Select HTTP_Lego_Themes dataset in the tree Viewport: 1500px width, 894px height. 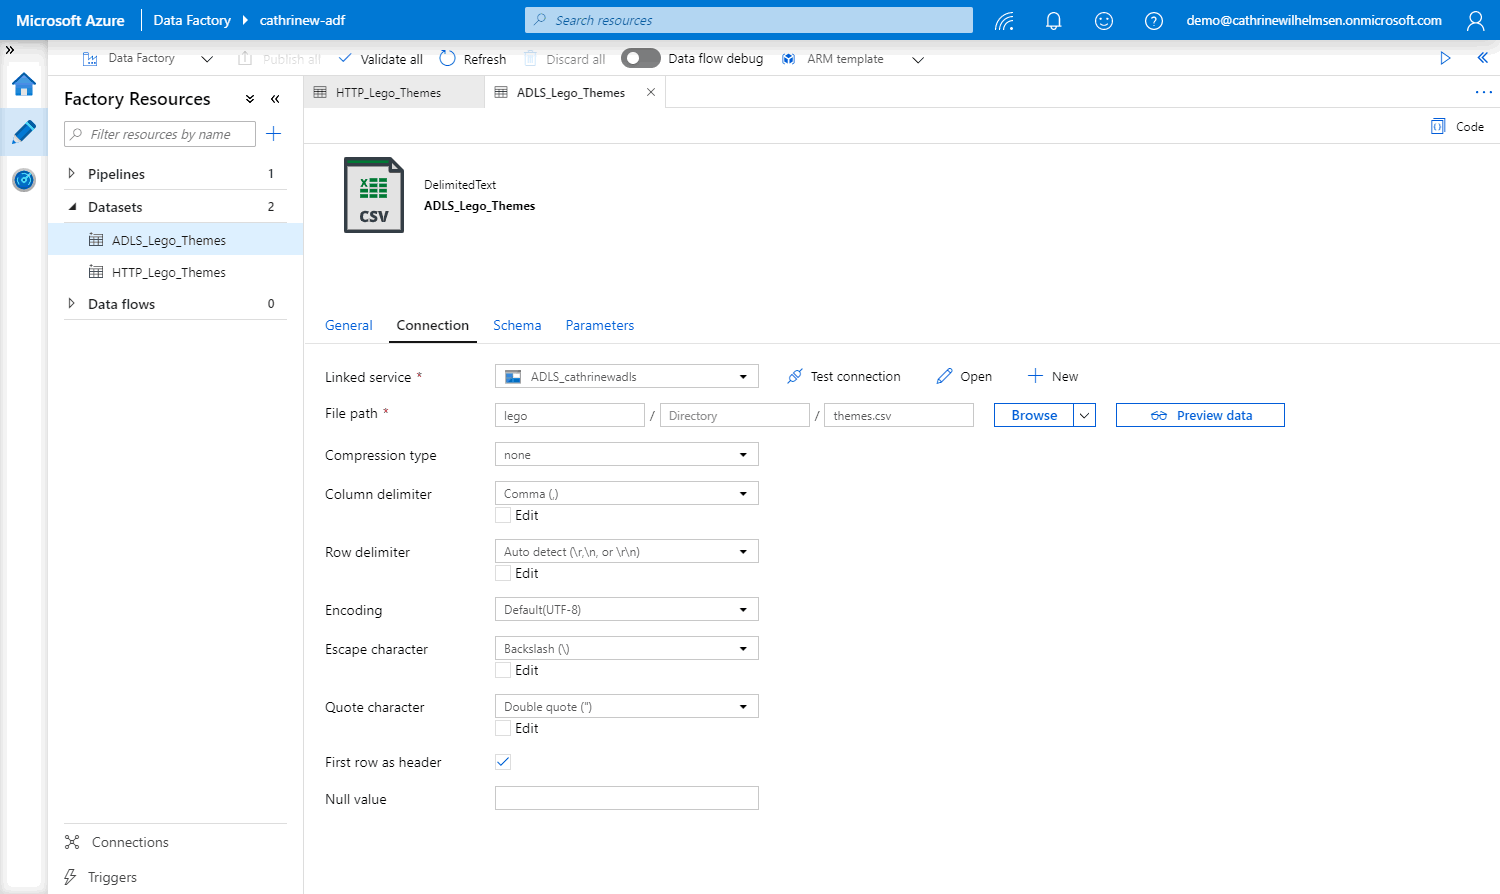168,273
